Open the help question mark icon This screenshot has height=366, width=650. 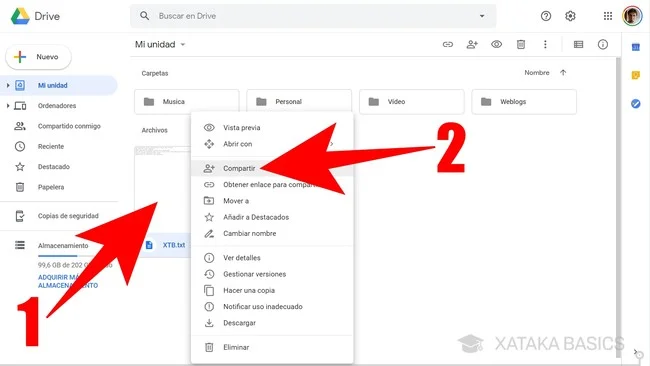[546, 16]
